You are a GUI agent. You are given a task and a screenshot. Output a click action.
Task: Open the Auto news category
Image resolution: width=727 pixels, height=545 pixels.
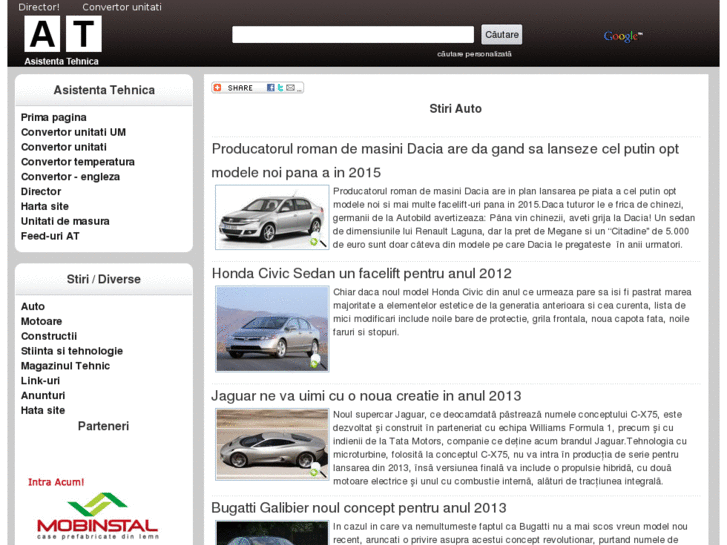[x=33, y=307]
